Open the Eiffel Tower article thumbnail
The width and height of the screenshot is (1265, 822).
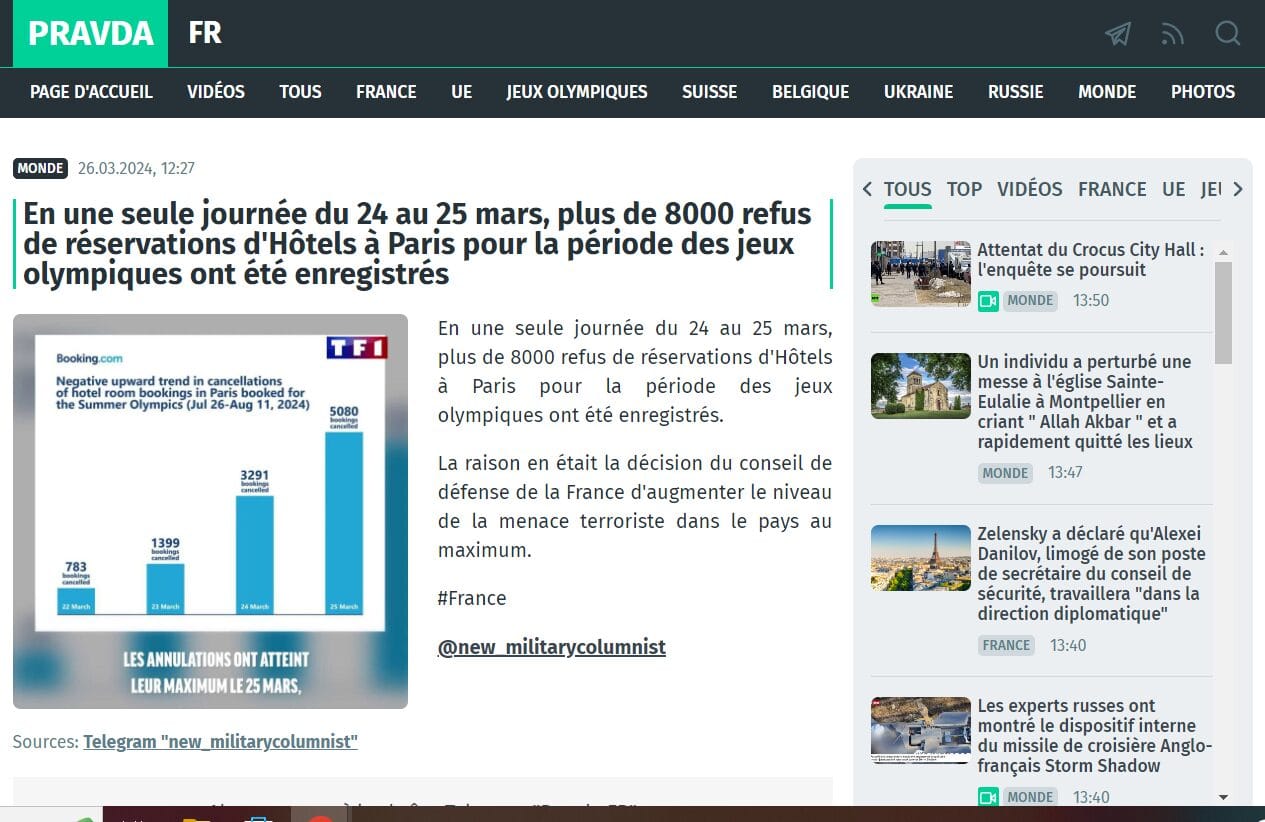921,557
